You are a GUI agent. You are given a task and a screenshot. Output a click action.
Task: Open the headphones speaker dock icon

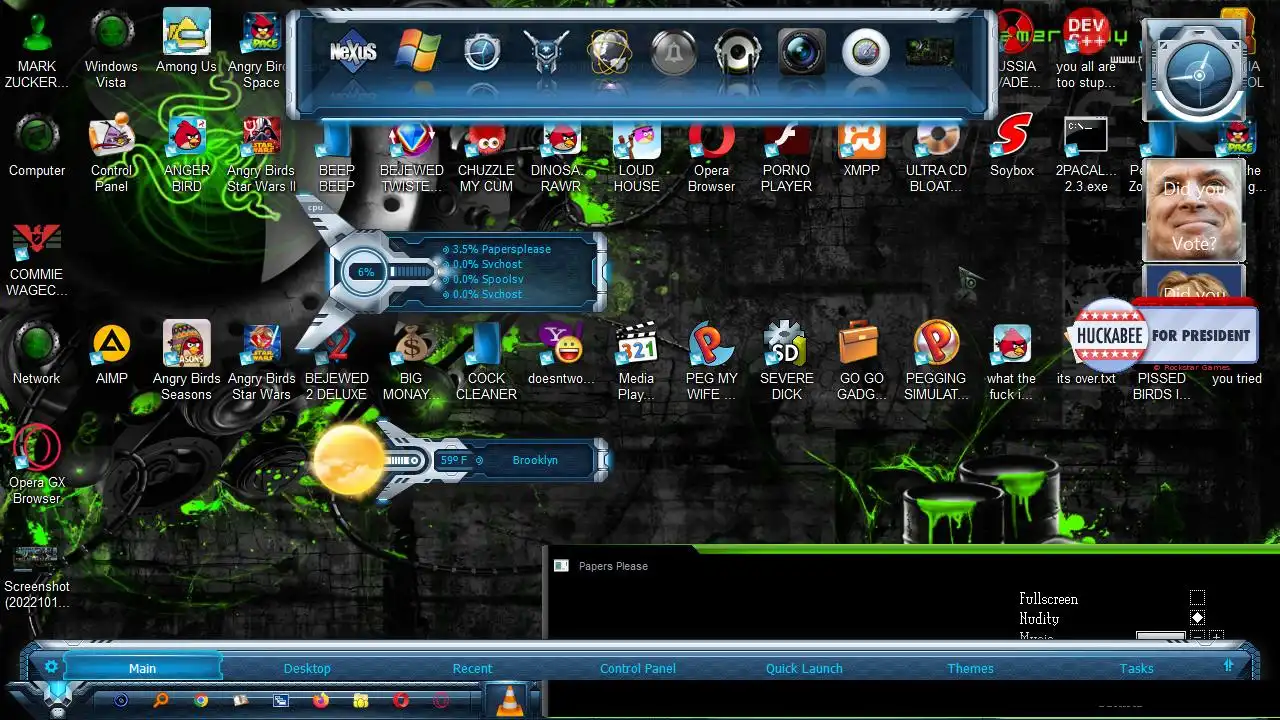737,52
